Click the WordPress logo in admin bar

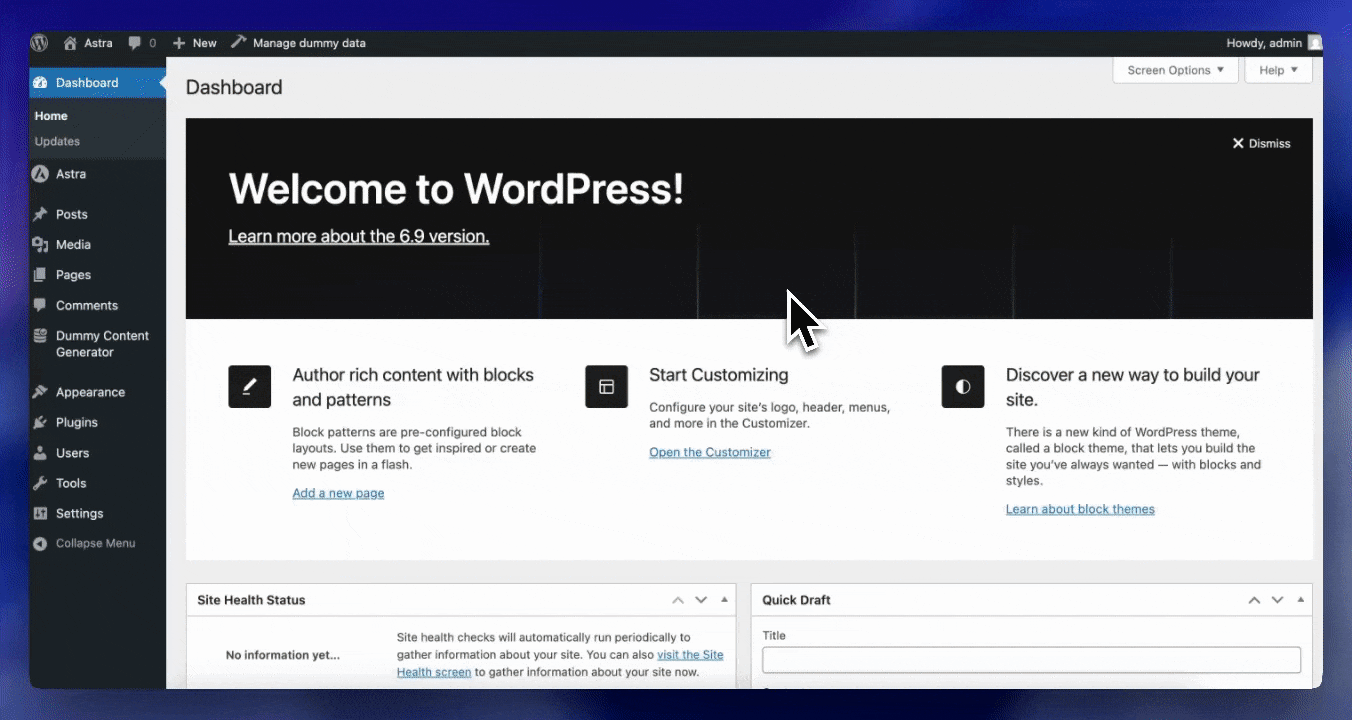click(x=40, y=43)
